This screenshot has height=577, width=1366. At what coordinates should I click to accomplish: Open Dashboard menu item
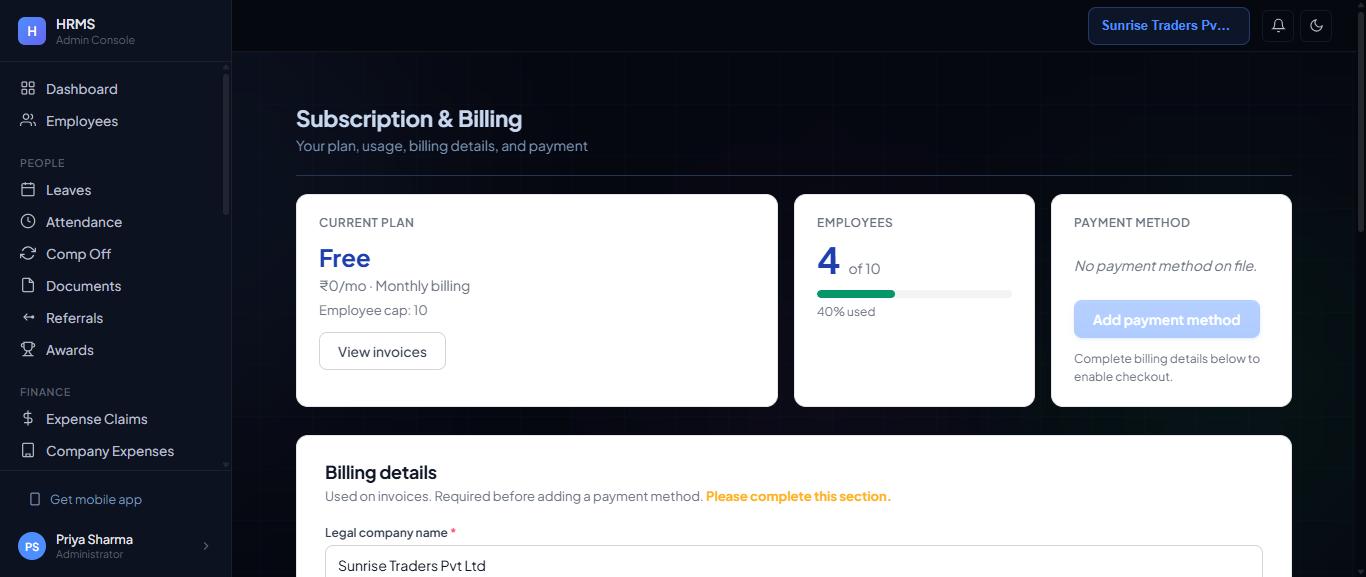click(x=112, y=89)
